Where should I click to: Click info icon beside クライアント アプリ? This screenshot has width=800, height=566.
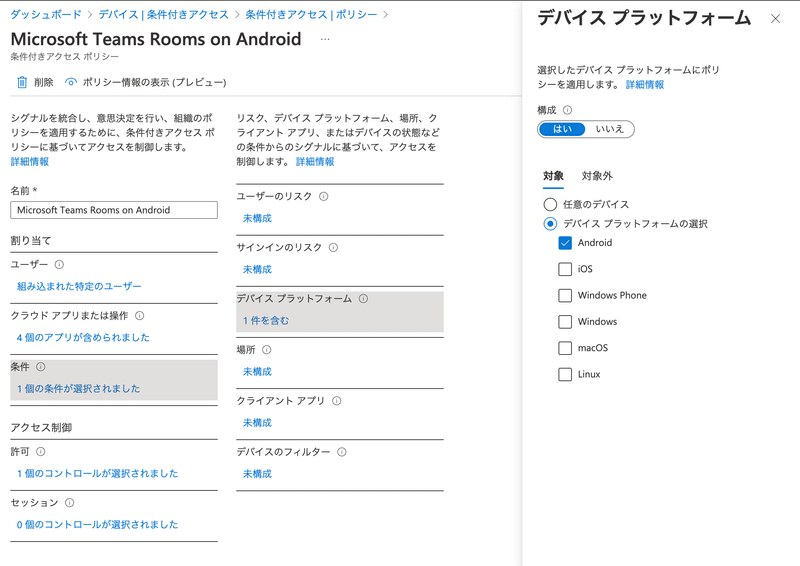coord(337,401)
